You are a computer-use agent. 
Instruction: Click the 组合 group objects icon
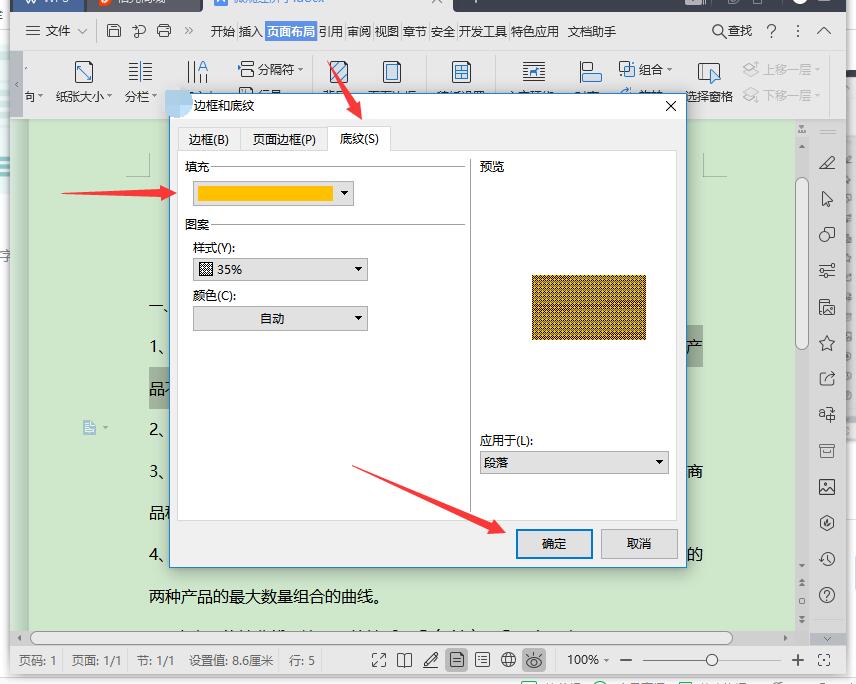(626, 69)
